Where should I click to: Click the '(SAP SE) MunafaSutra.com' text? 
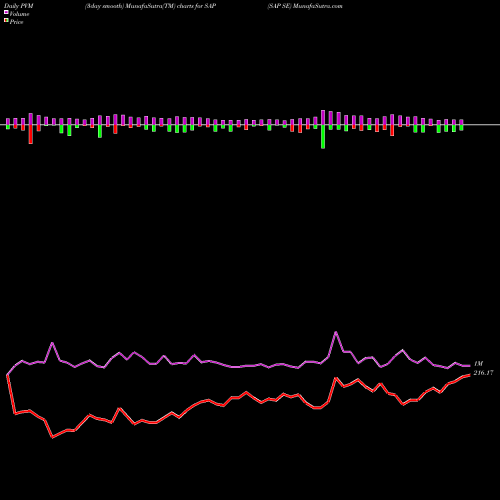pos(305,6)
